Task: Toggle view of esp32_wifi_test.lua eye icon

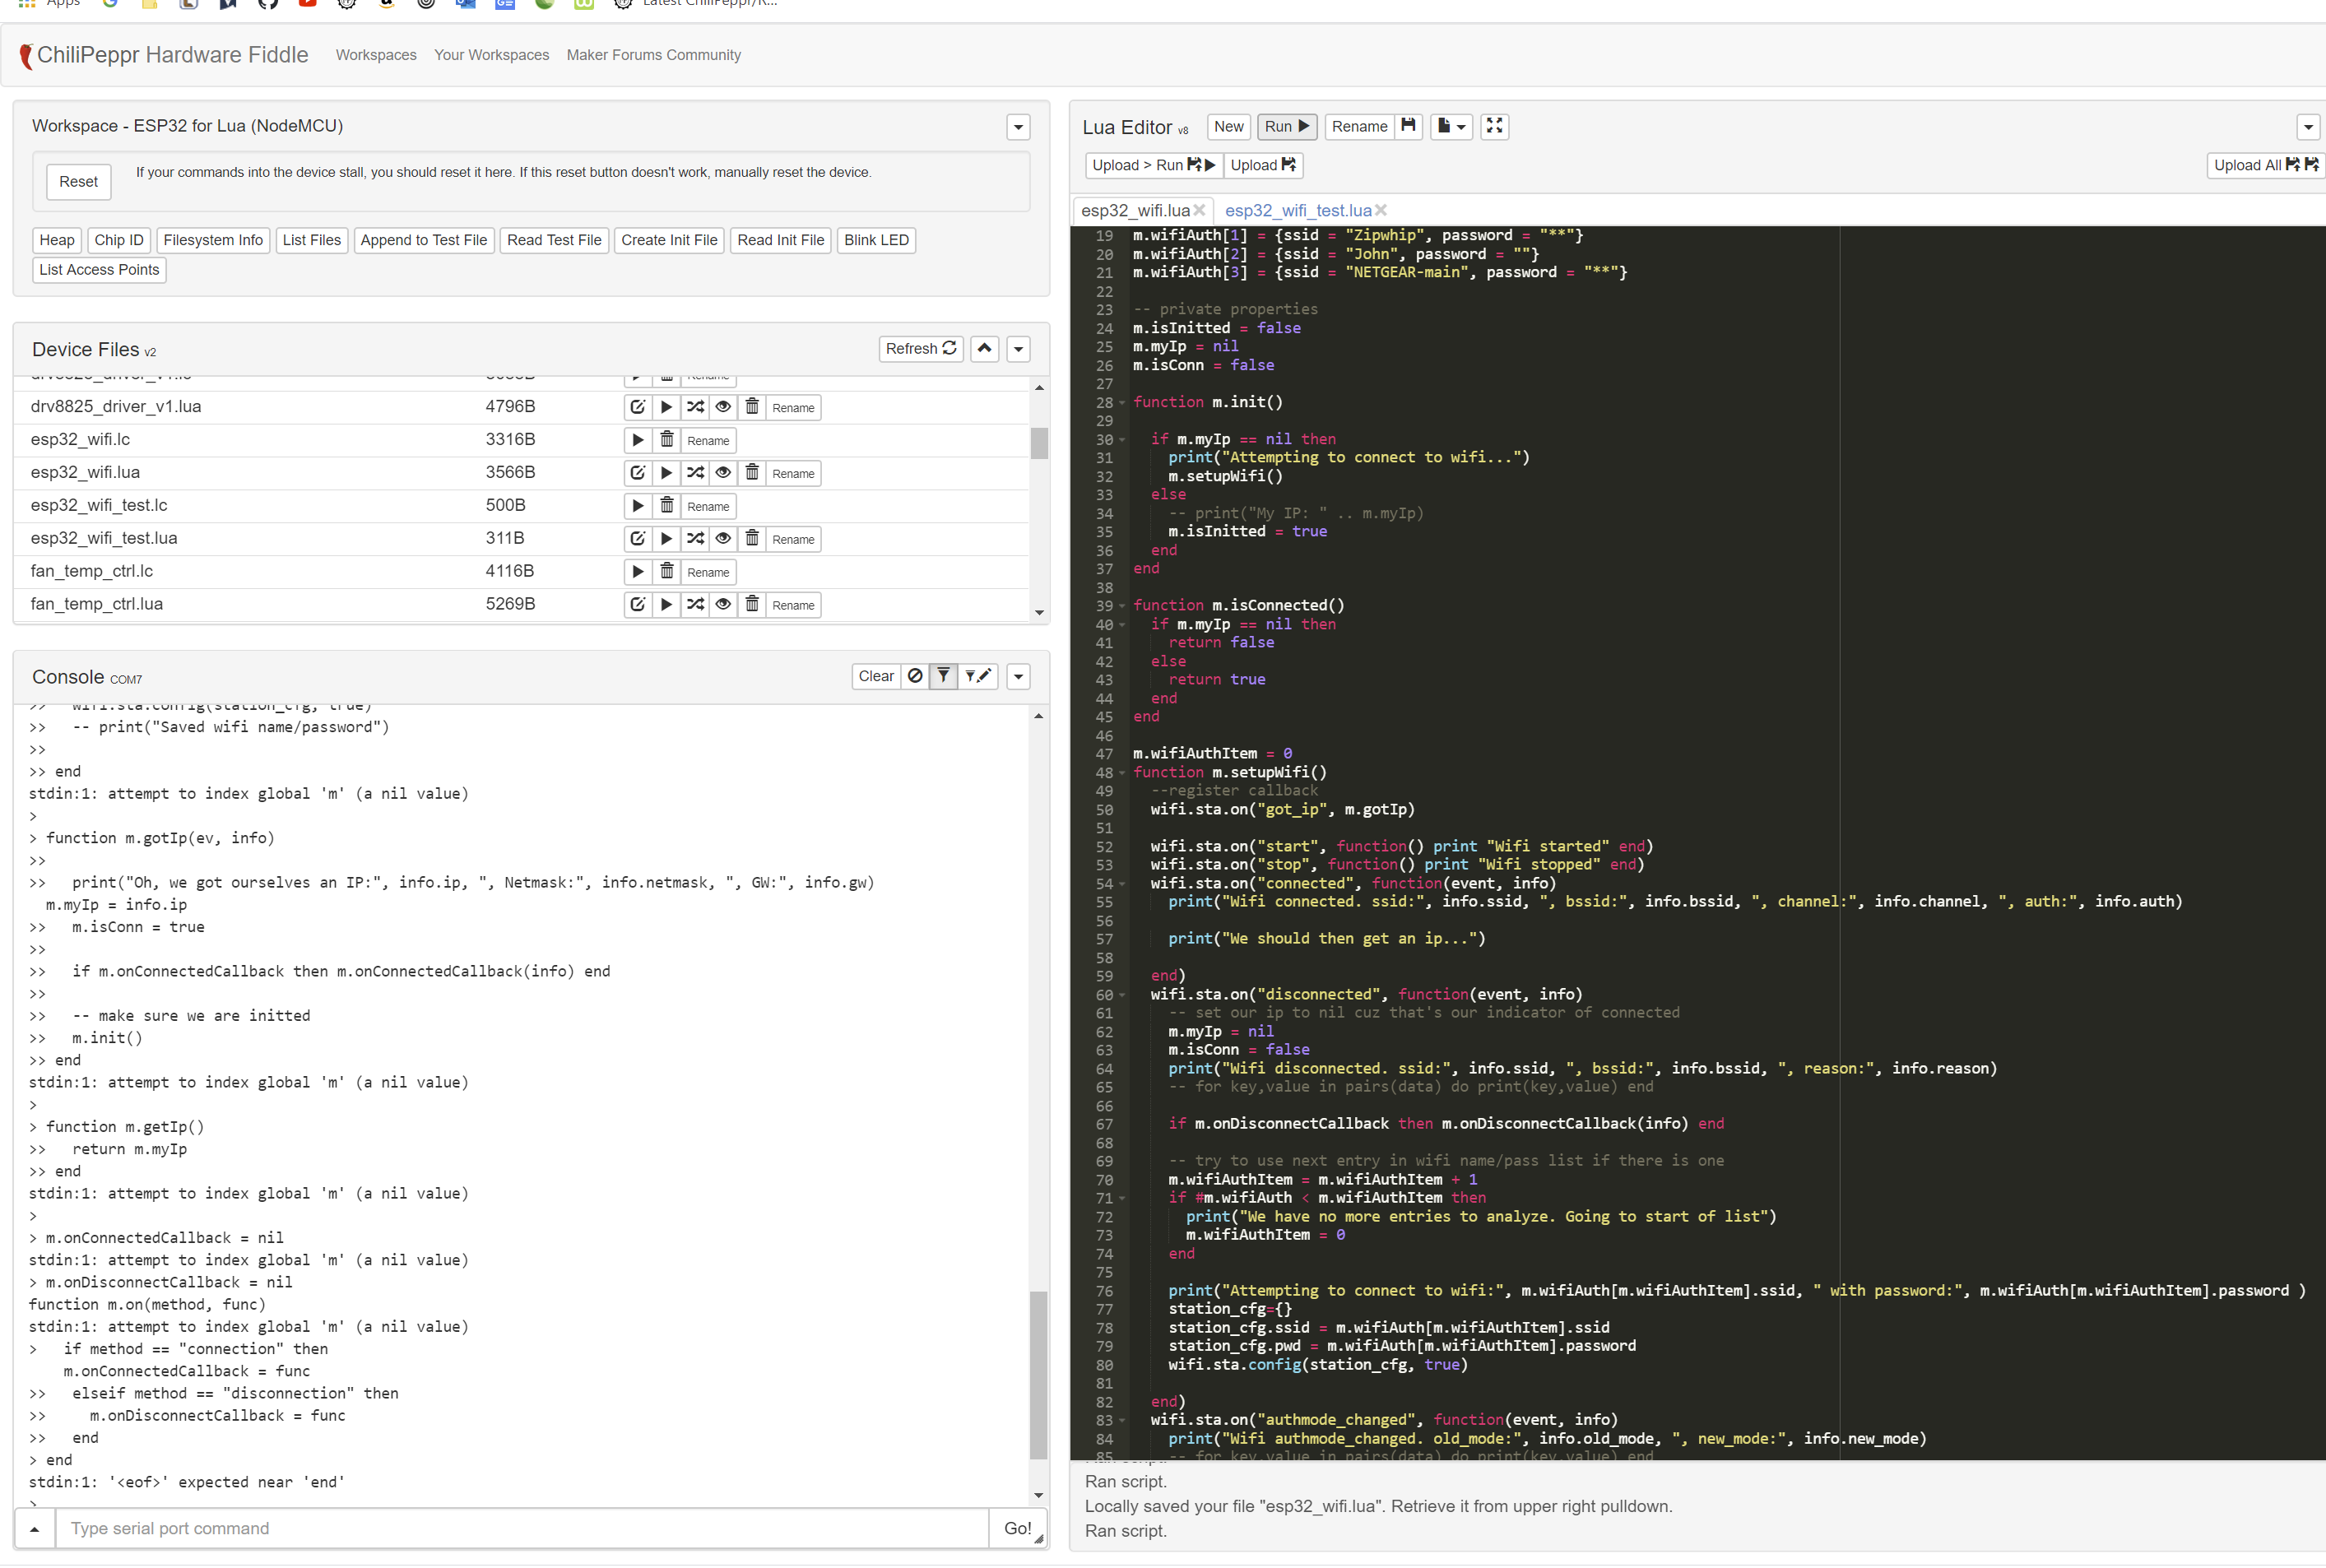Action: pos(723,539)
